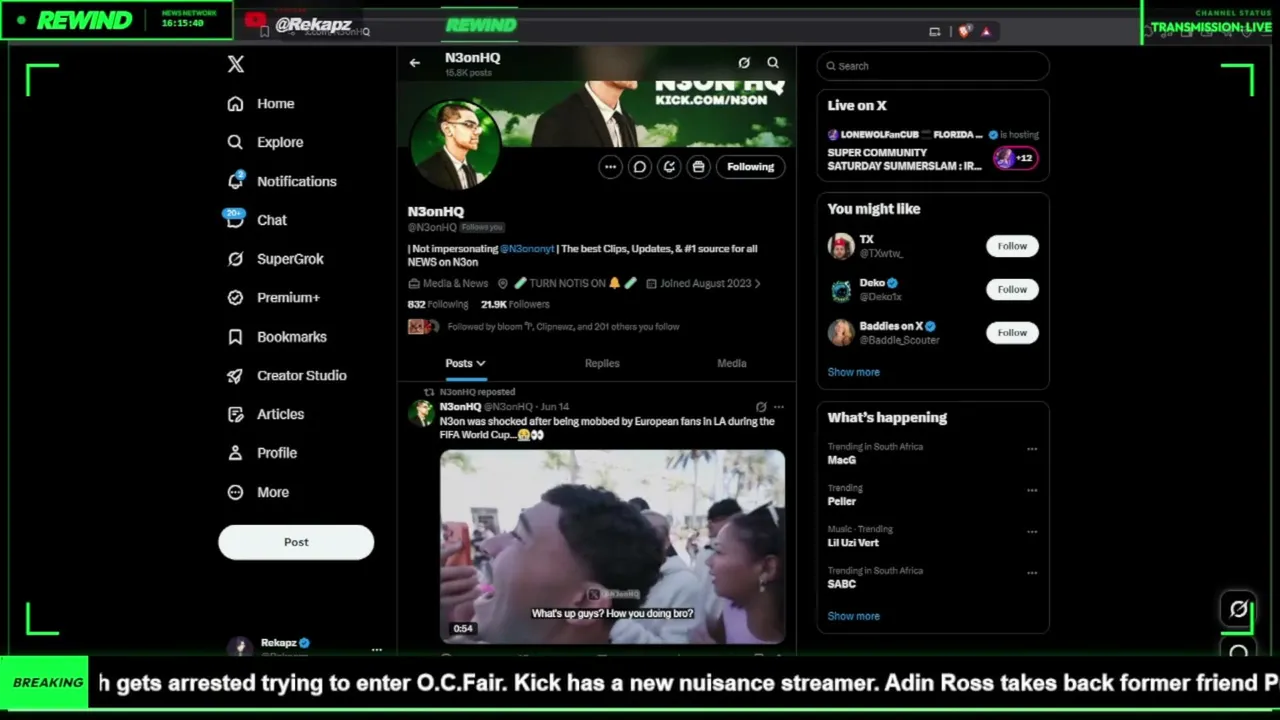Show more suggested accounts under You might like
Screen dimensions: 1280x720
[853, 372]
